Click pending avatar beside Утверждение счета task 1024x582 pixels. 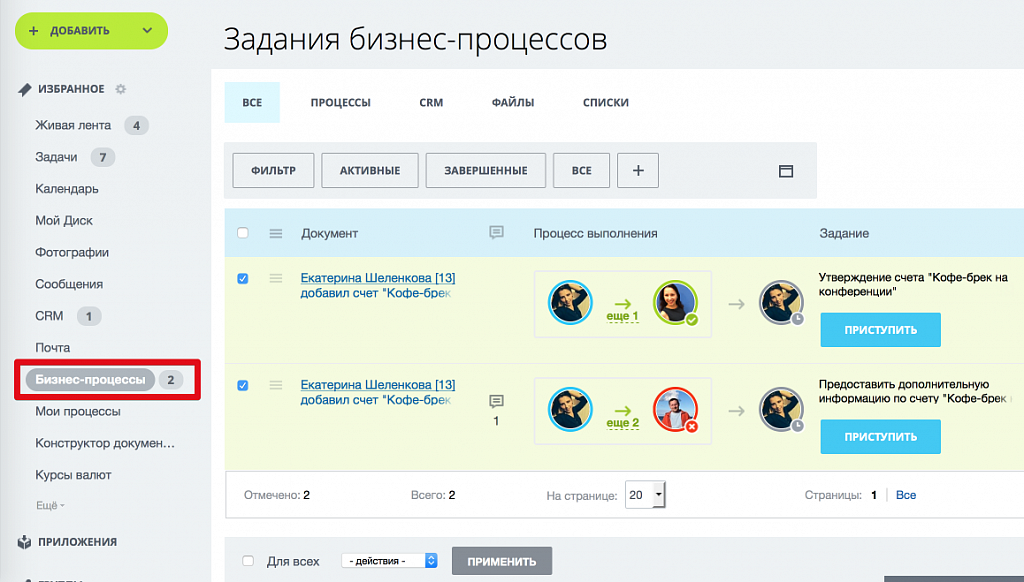[781, 302]
